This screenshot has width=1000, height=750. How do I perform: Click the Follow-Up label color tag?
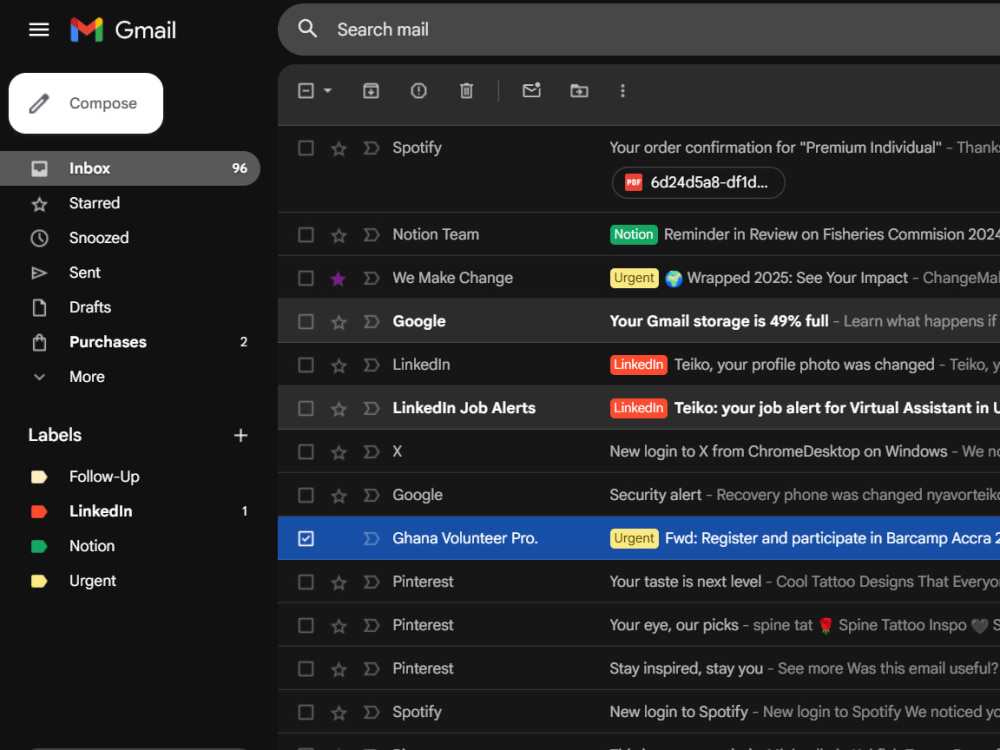[39, 476]
